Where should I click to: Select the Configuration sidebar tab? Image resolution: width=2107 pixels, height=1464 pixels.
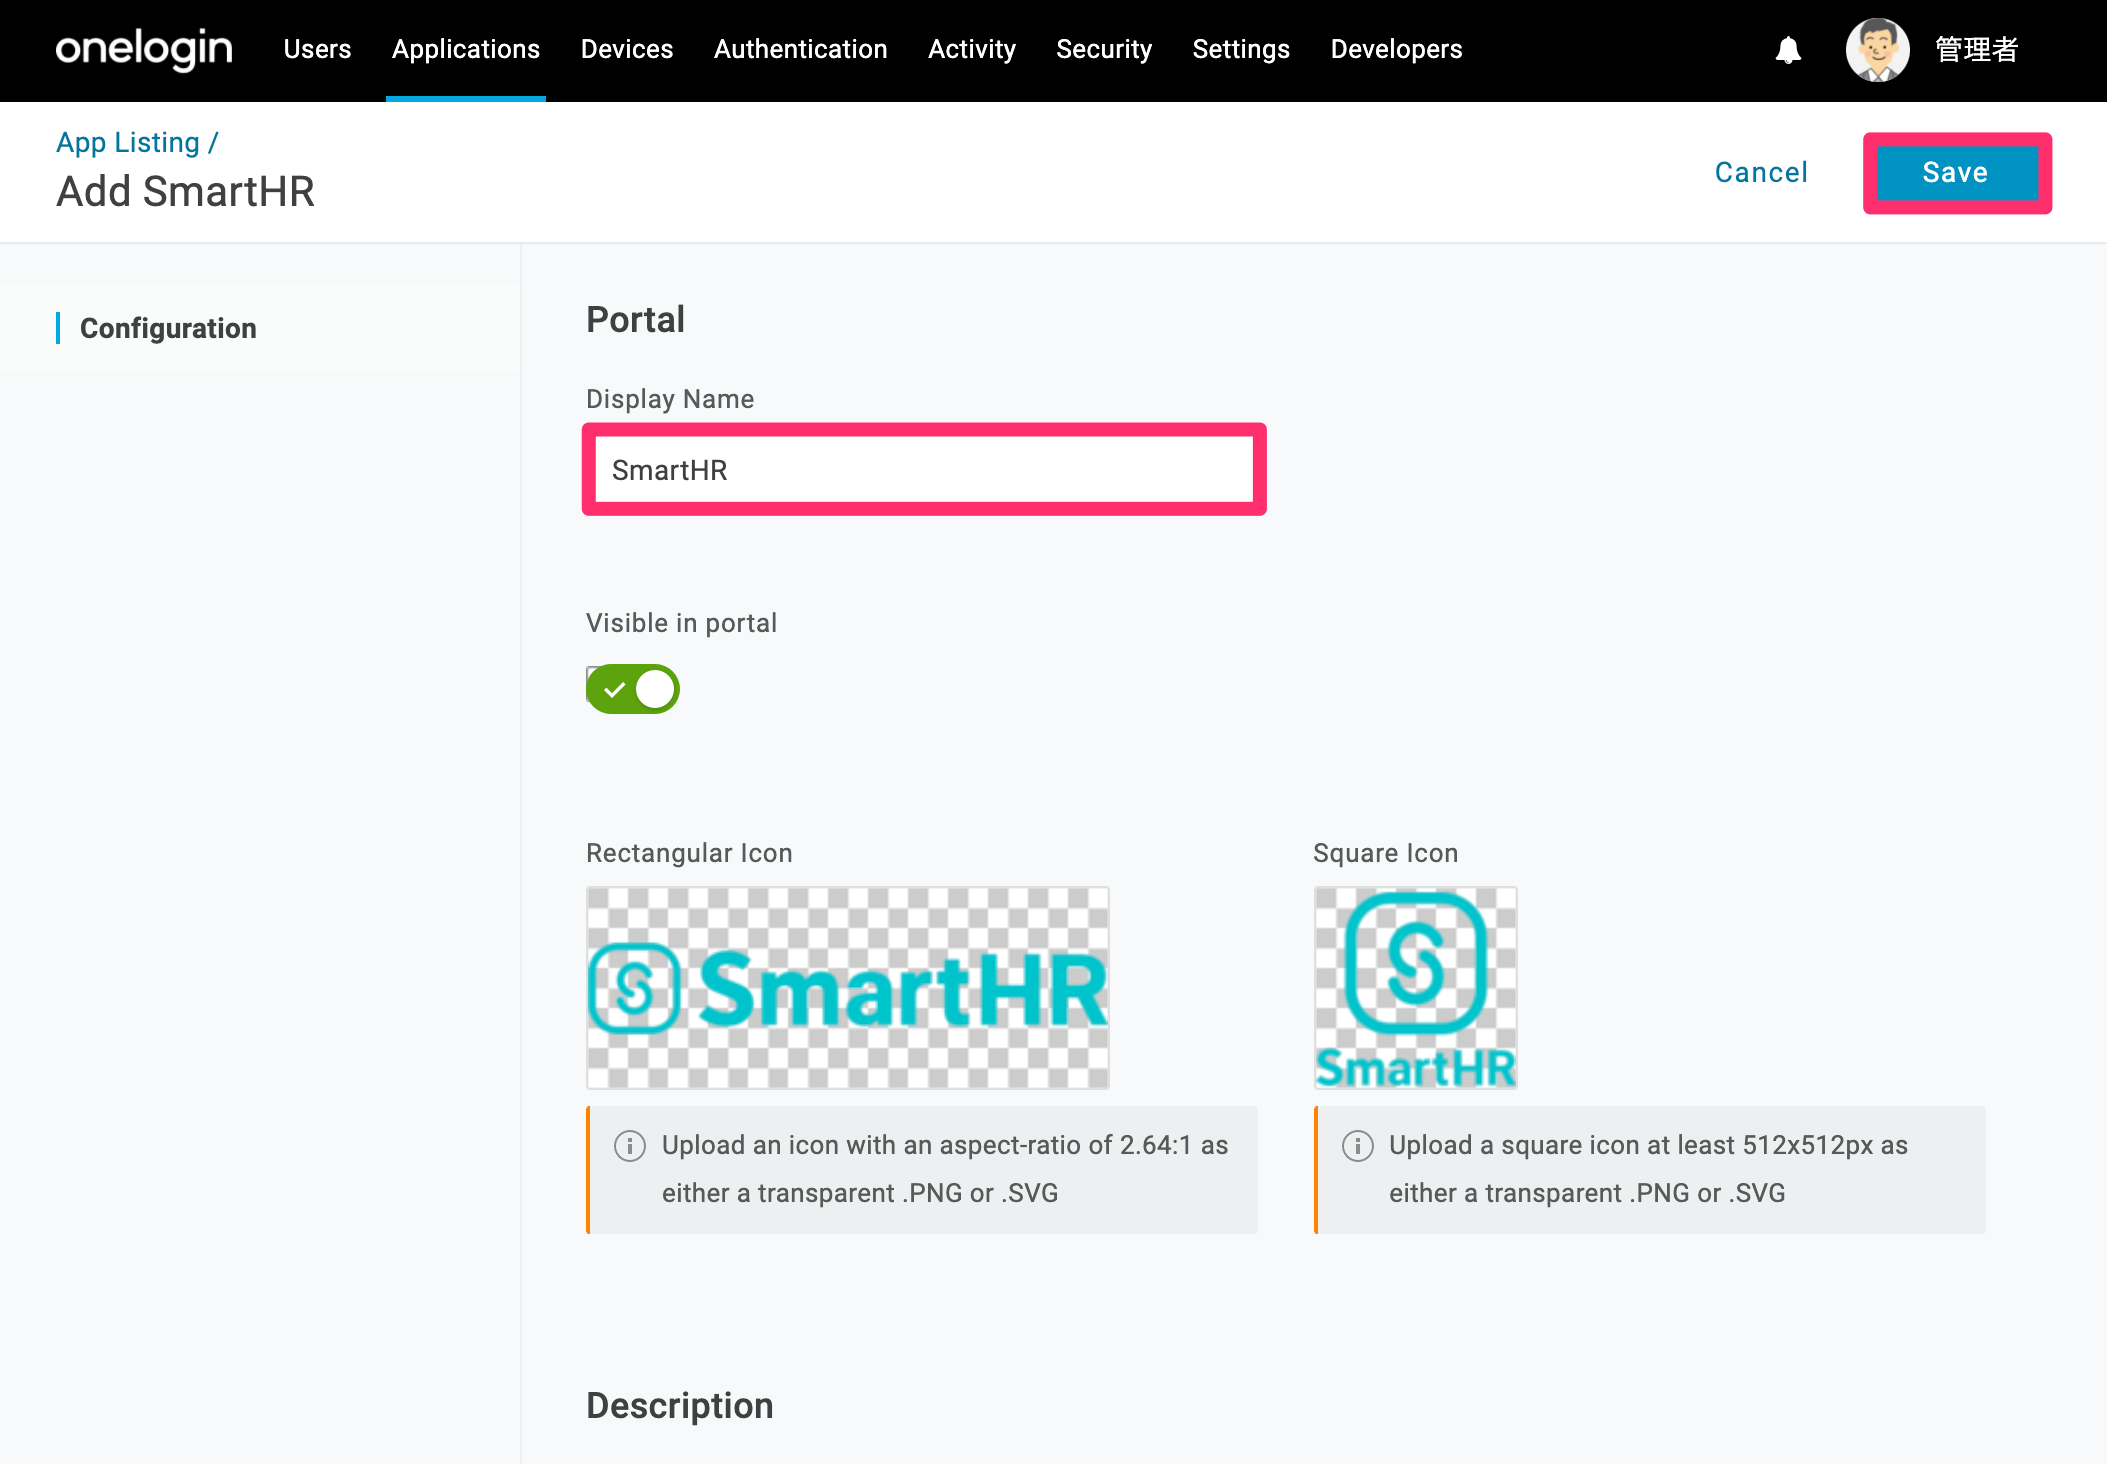260,328
